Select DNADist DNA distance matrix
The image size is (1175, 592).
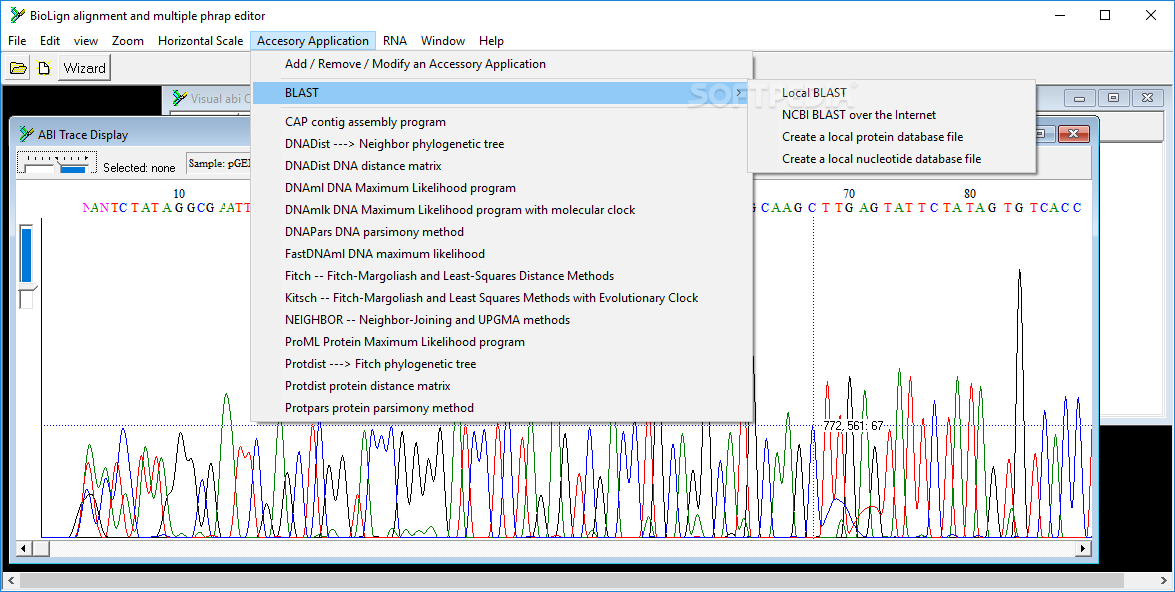click(x=502, y=166)
